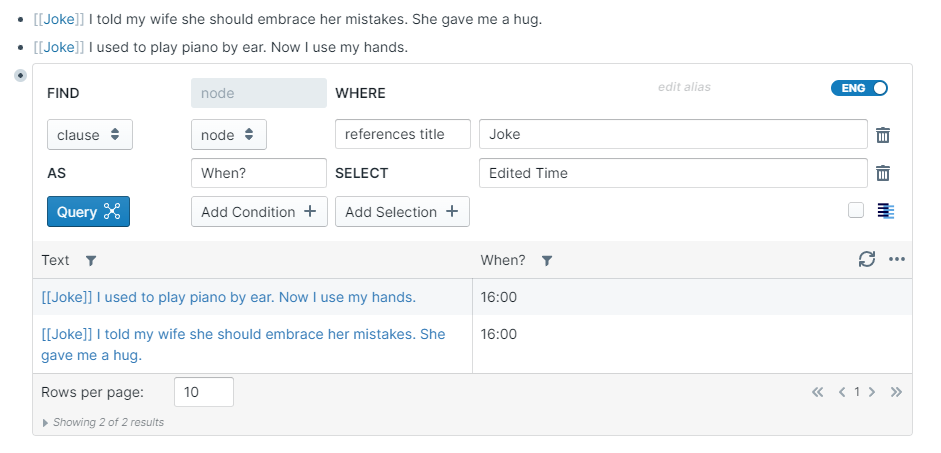This screenshot has height=453, width=941.
Task: Click the Rows per page field
Action: (204, 392)
